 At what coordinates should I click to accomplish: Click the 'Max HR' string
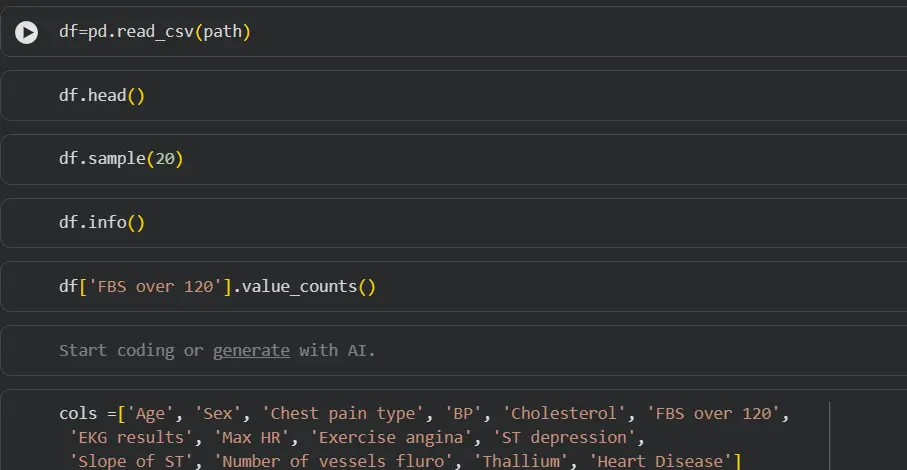click(x=252, y=438)
